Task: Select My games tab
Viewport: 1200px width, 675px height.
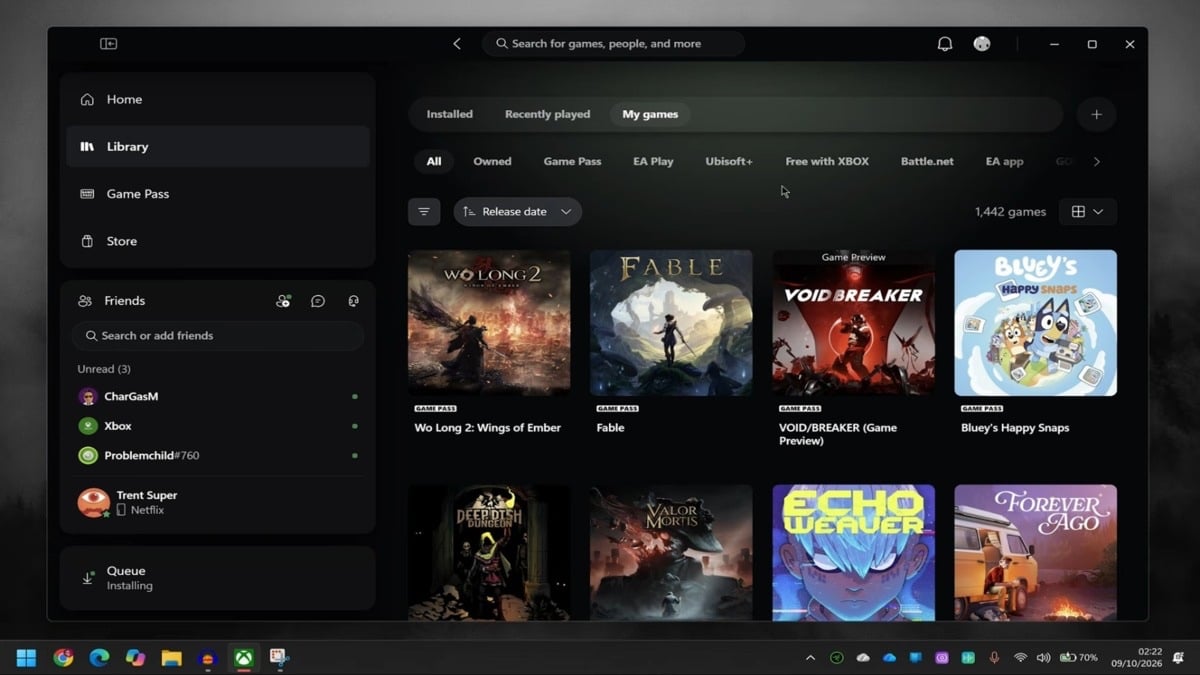Action: pos(650,114)
